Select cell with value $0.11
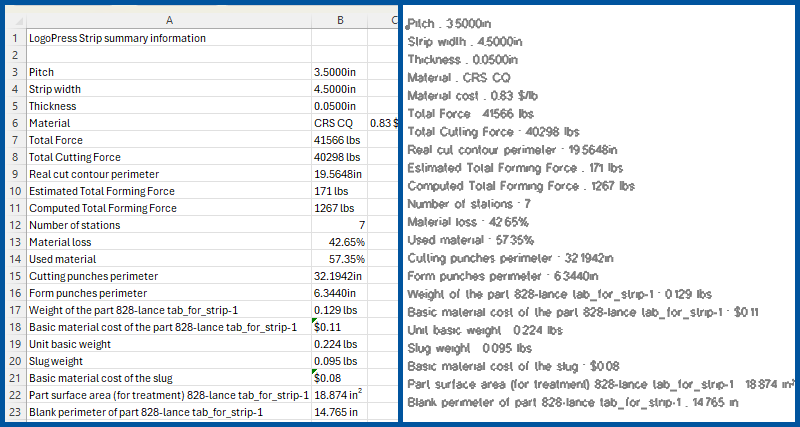 (340, 327)
